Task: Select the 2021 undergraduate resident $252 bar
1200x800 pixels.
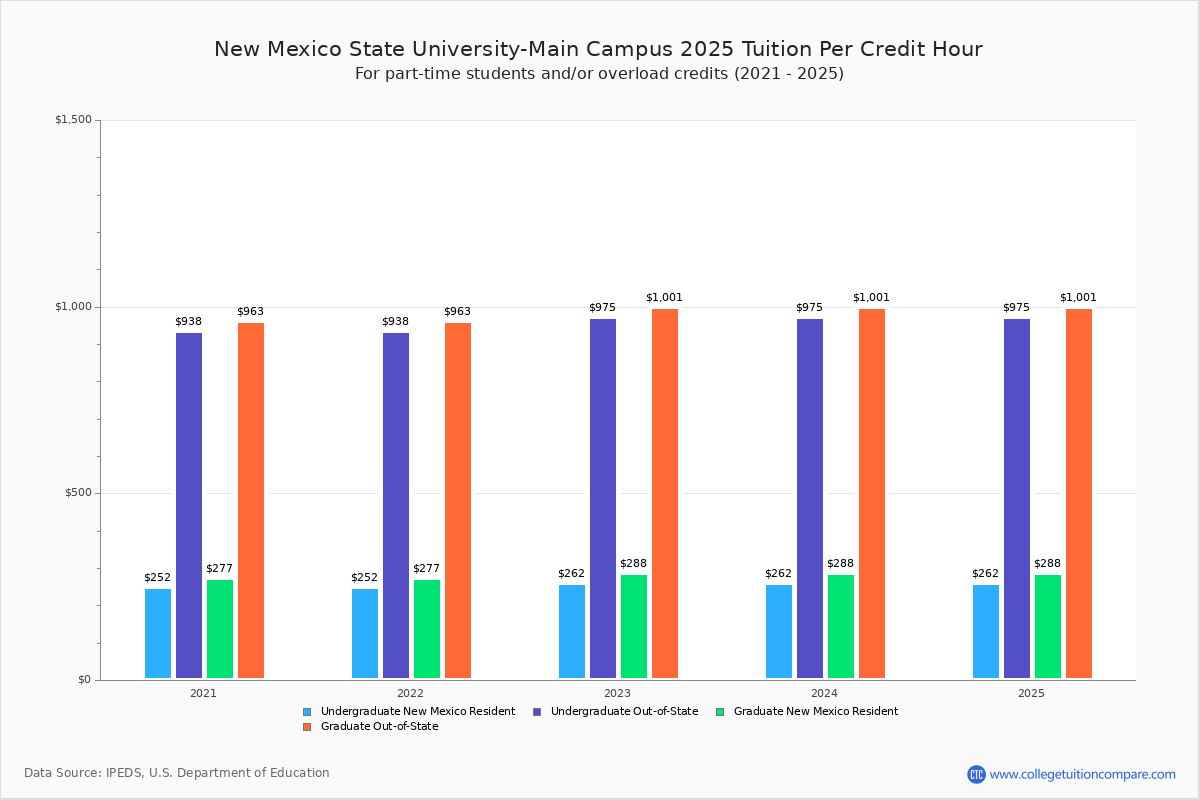Action: (x=158, y=633)
